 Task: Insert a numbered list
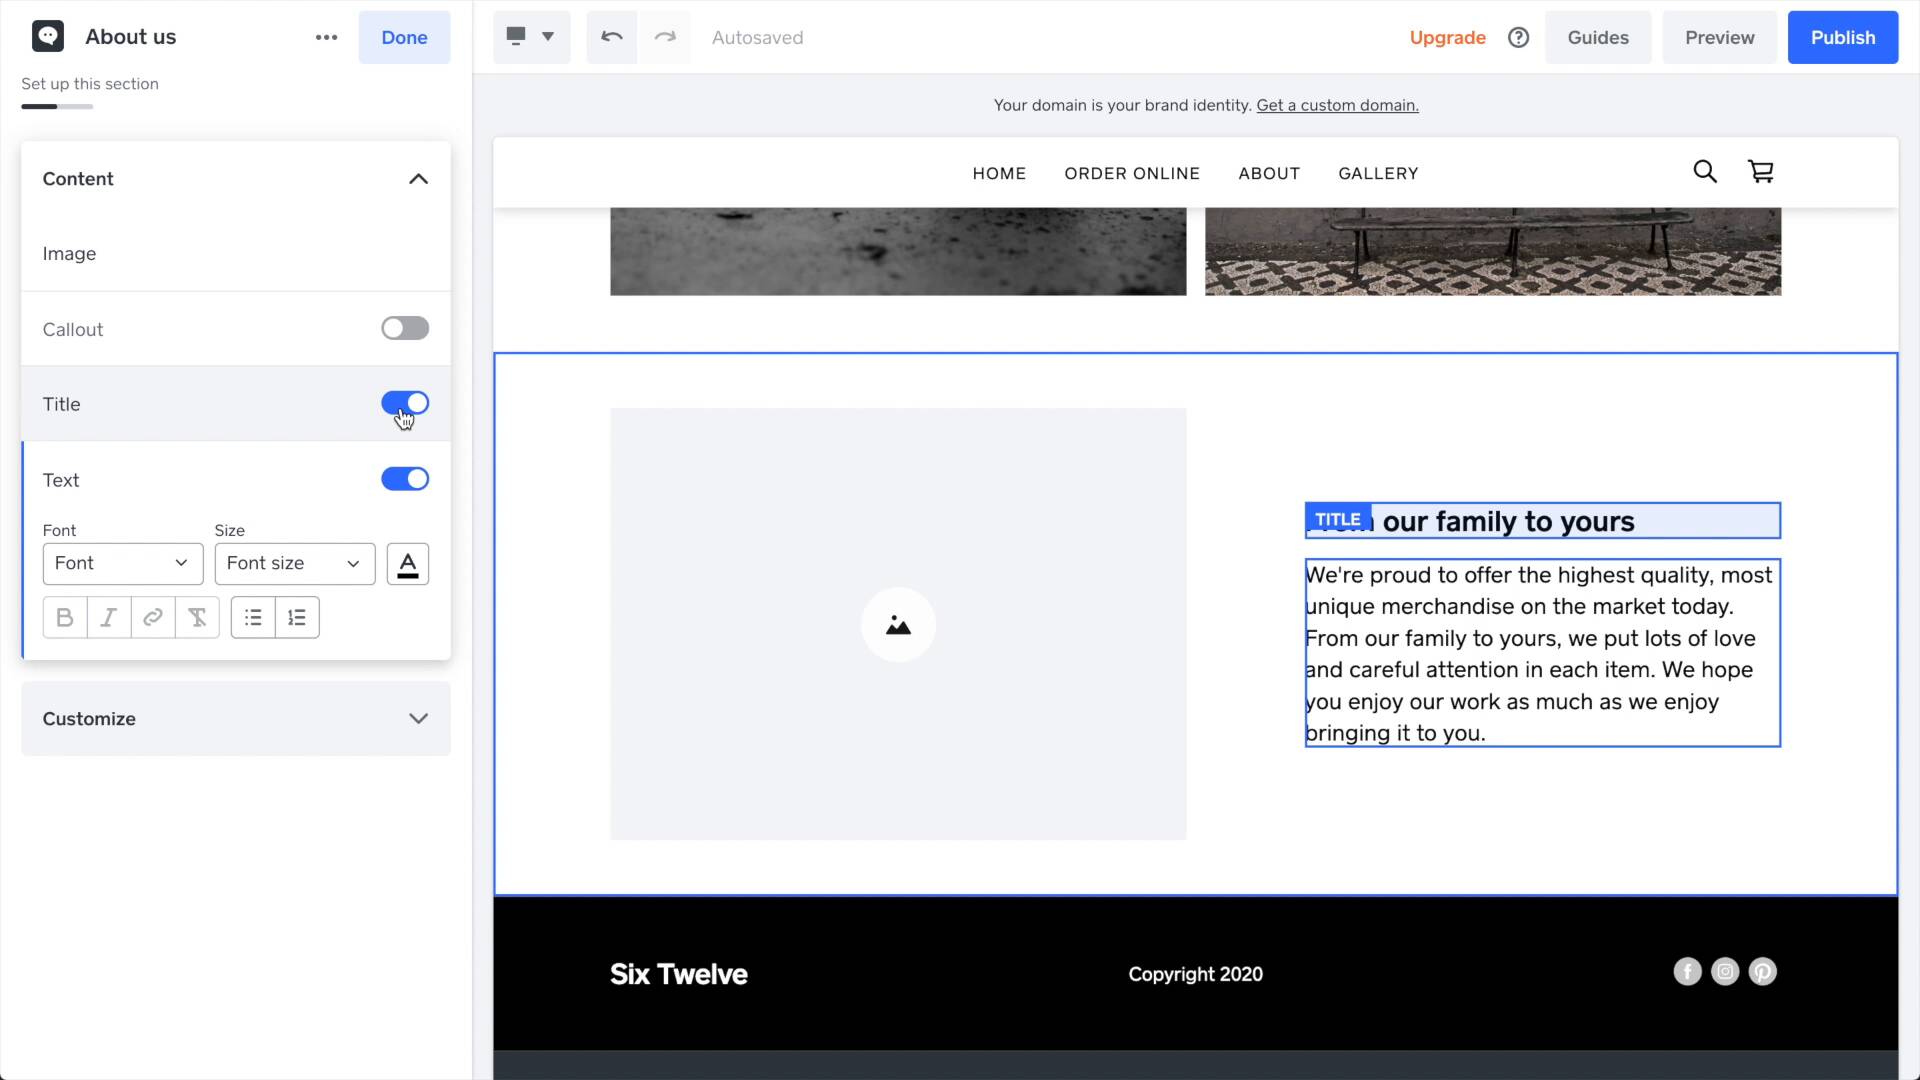coord(297,618)
